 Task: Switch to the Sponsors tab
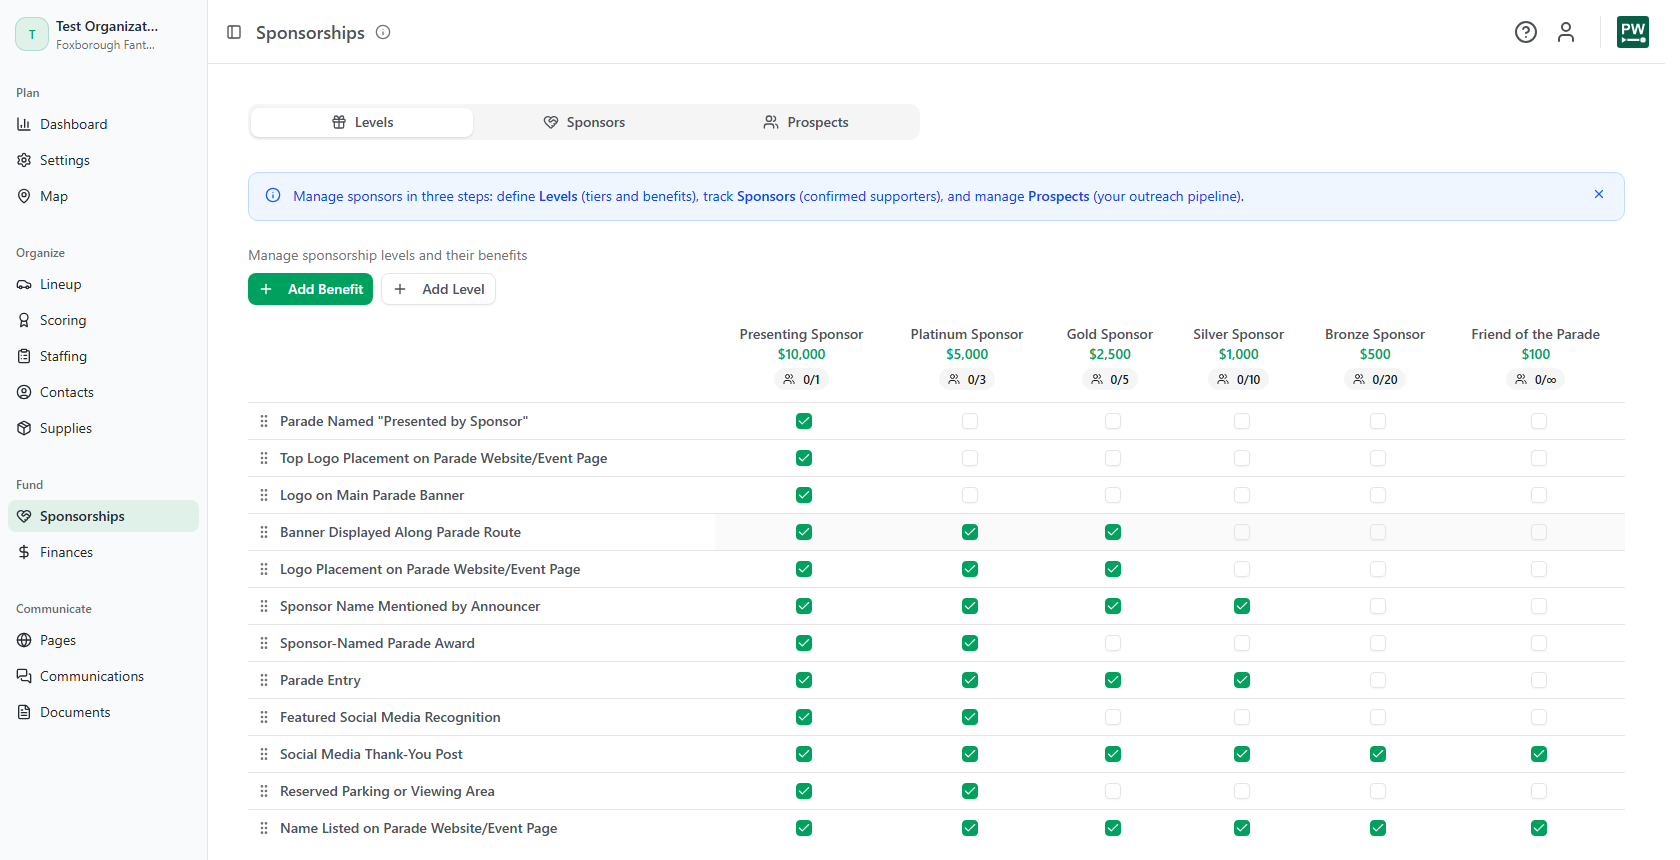pyautogui.click(x=584, y=122)
